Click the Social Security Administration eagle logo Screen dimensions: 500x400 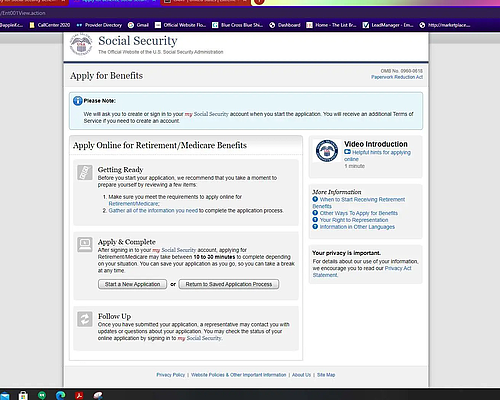[81, 45]
